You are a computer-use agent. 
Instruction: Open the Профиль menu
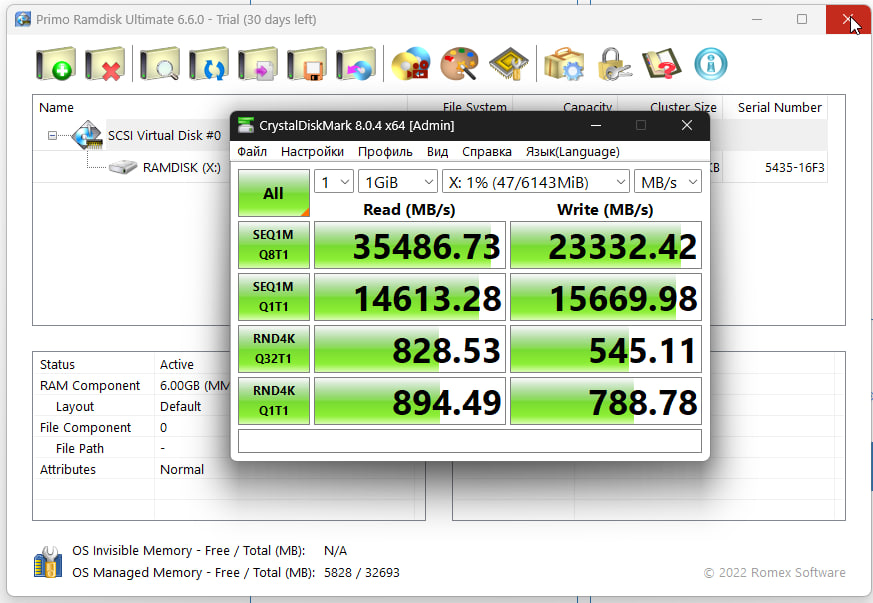[385, 151]
